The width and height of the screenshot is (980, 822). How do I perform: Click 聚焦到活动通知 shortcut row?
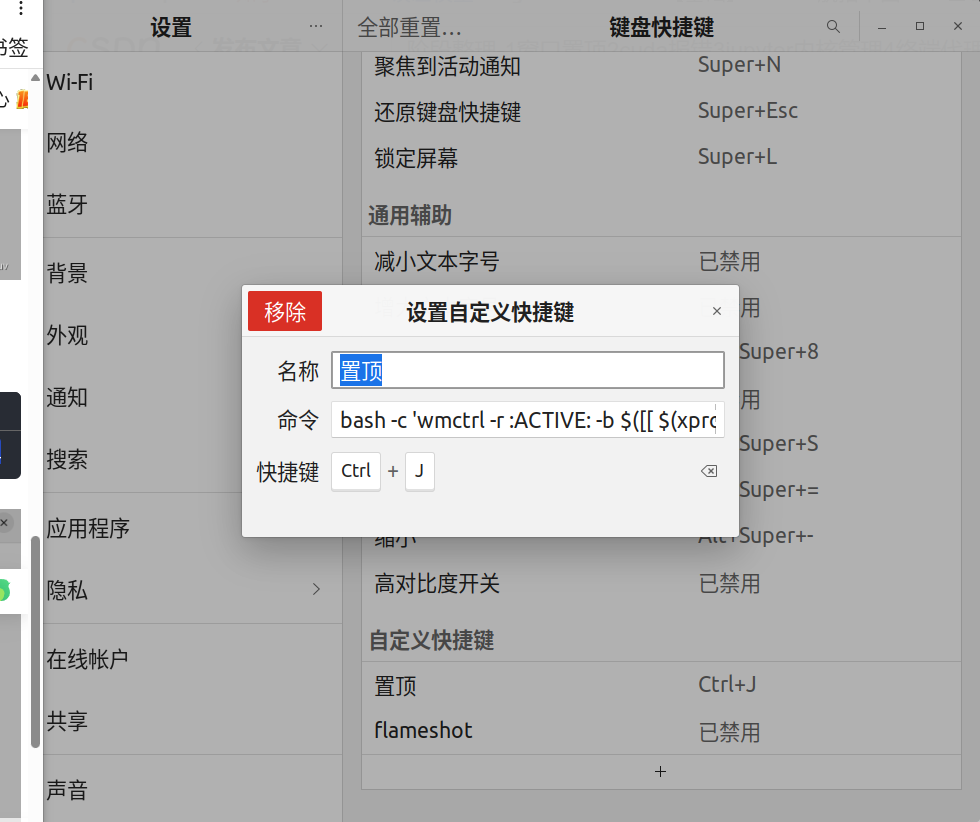[x=661, y=66]
